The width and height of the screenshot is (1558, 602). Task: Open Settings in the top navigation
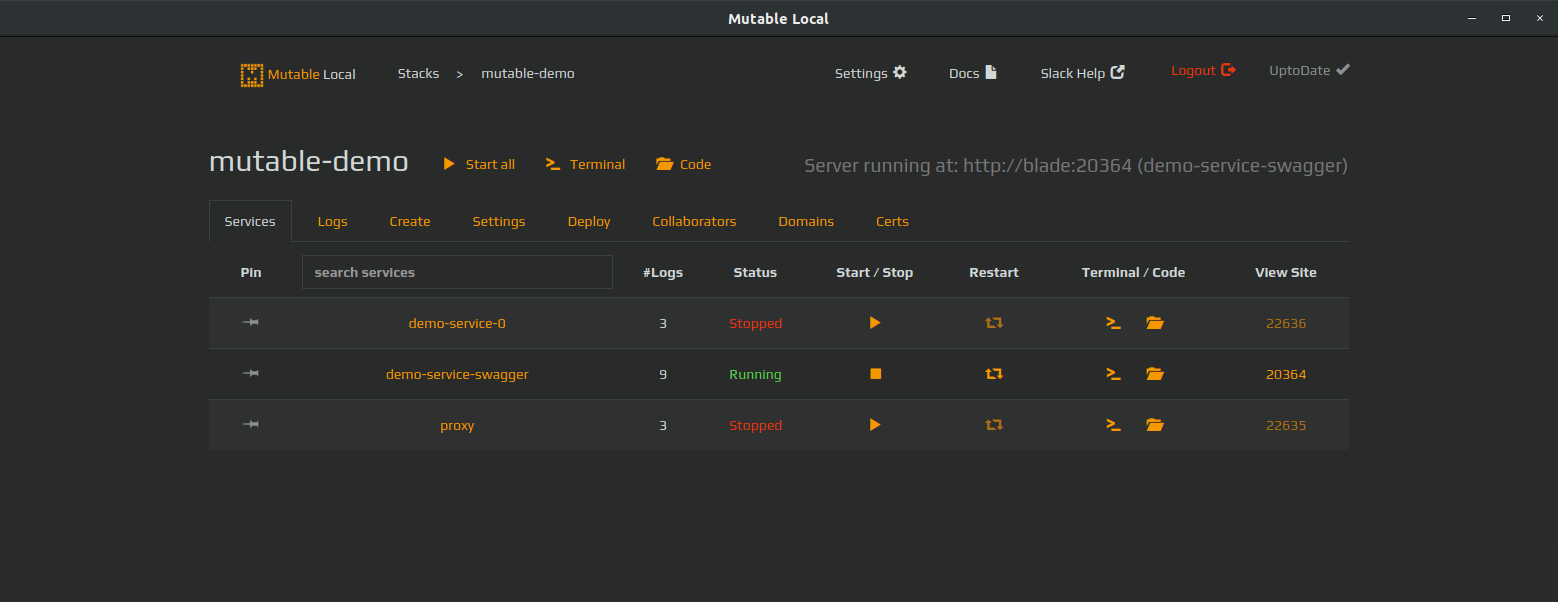click(870, 73)
